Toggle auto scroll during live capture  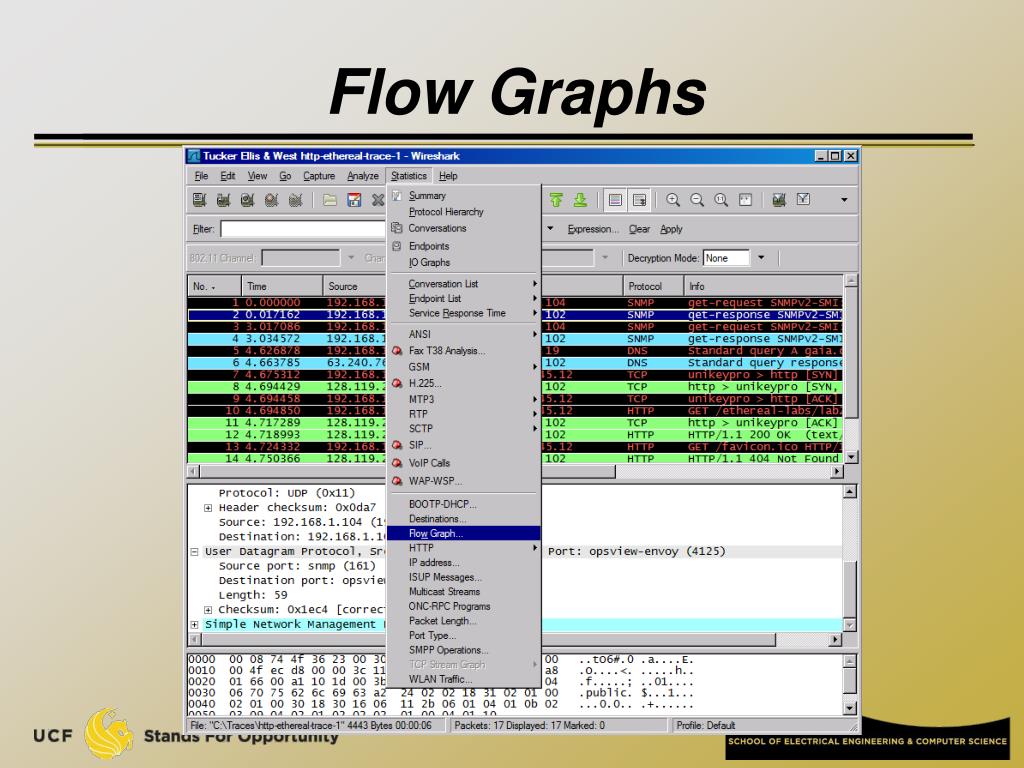(x=639, y=200)
